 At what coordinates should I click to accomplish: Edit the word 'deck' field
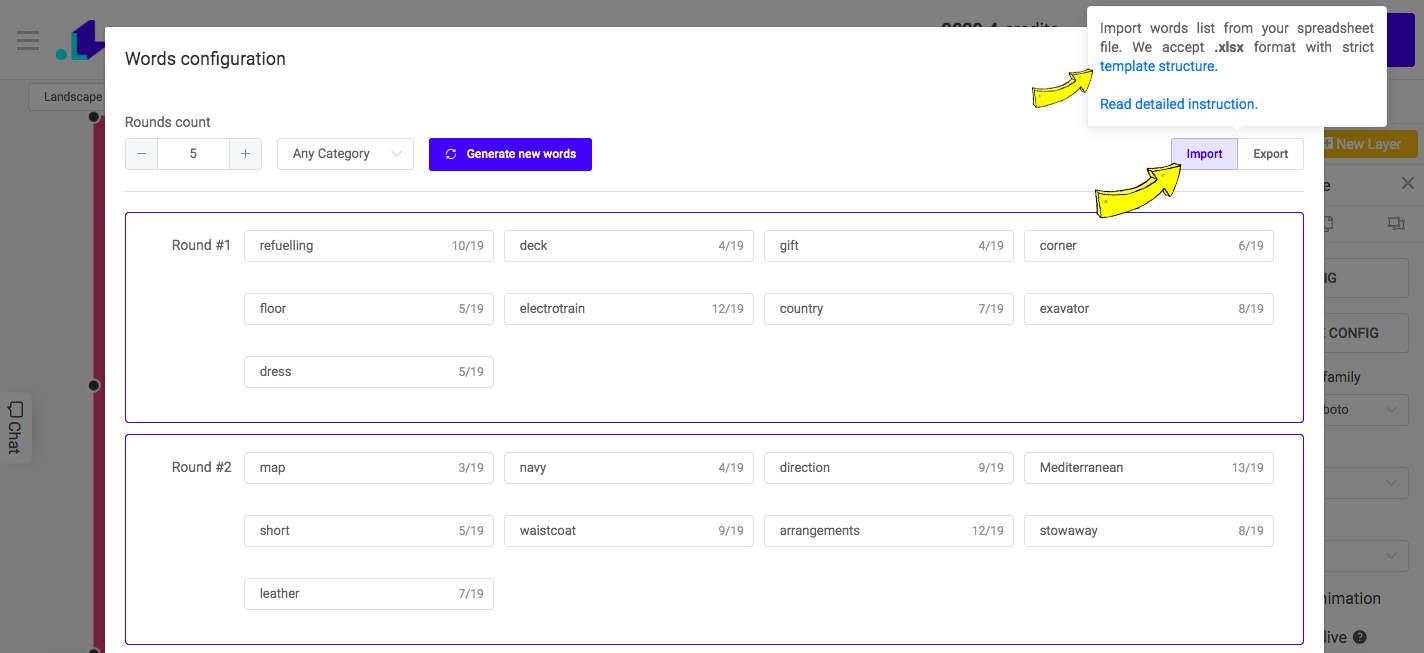point(629,246)
